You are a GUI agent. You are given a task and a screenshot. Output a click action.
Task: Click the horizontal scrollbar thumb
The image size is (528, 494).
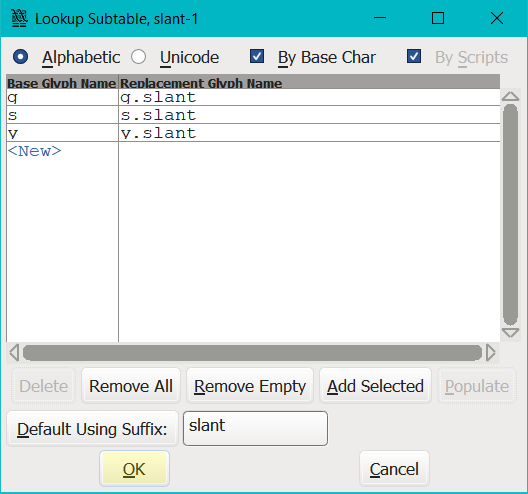point(253,353)
